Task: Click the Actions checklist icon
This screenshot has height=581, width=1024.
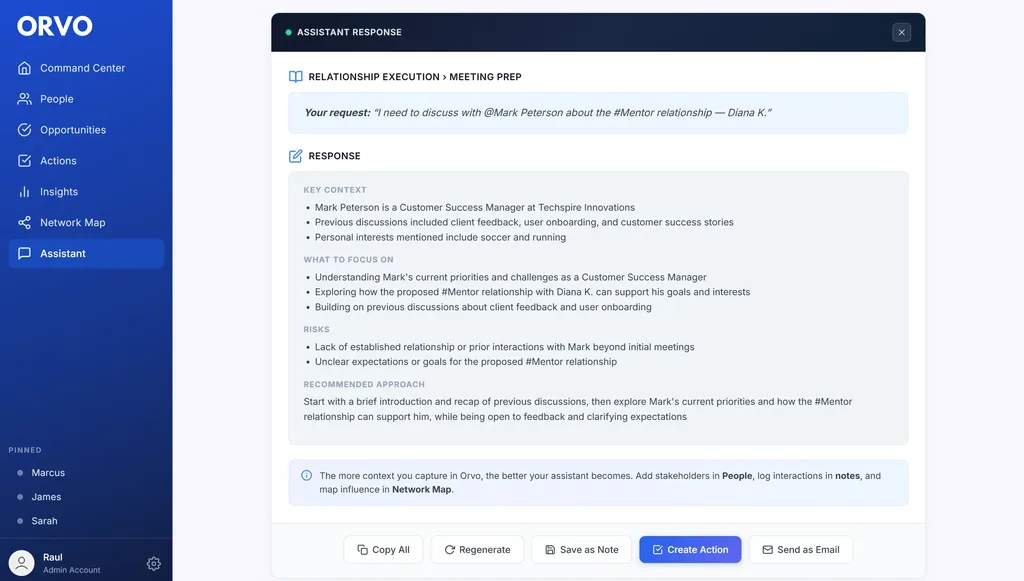Action: click(24, 160)
